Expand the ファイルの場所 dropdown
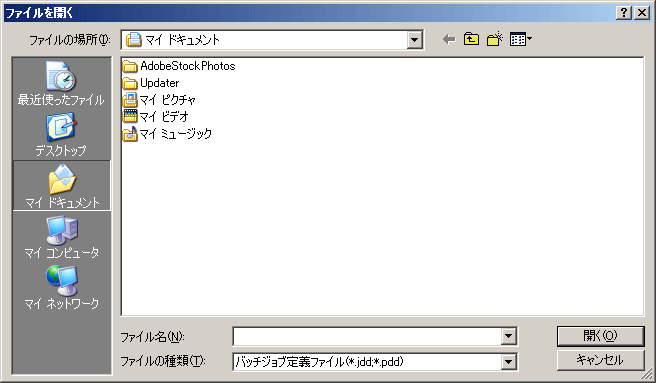Viewport: 656px width, 383px height. tap(414, 40)
